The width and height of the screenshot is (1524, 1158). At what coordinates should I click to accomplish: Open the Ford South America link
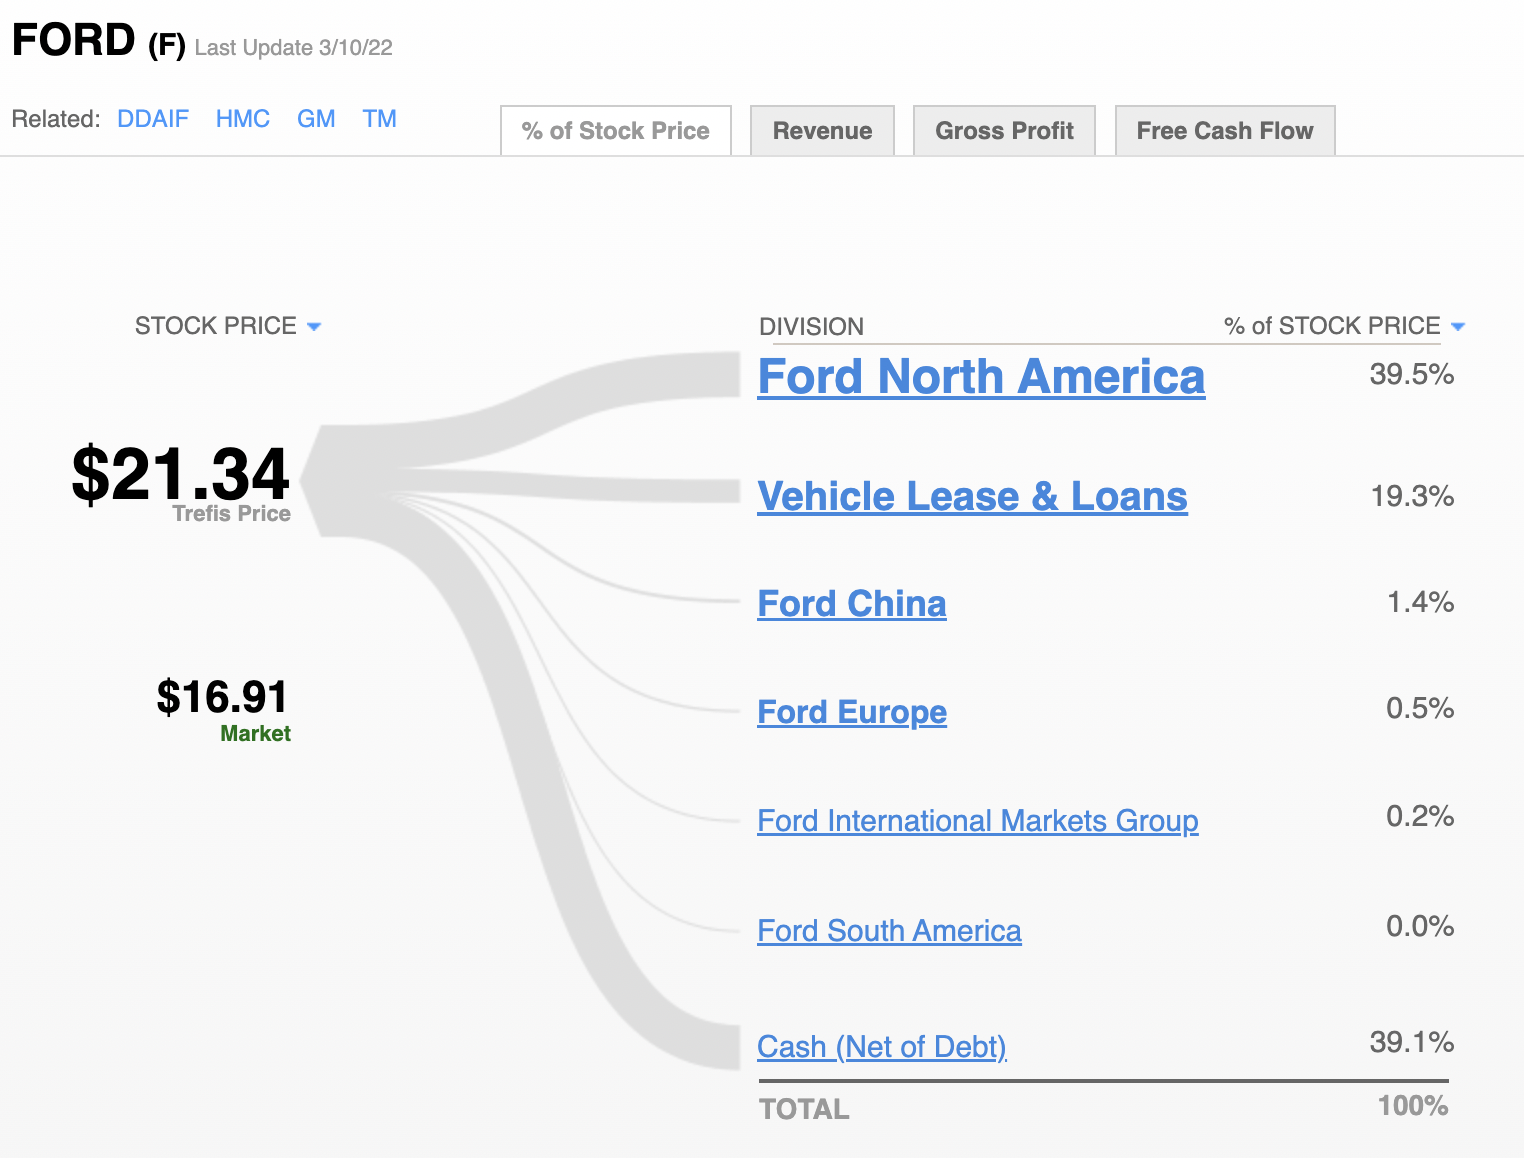pyautogui.click(x=889, y=931)
